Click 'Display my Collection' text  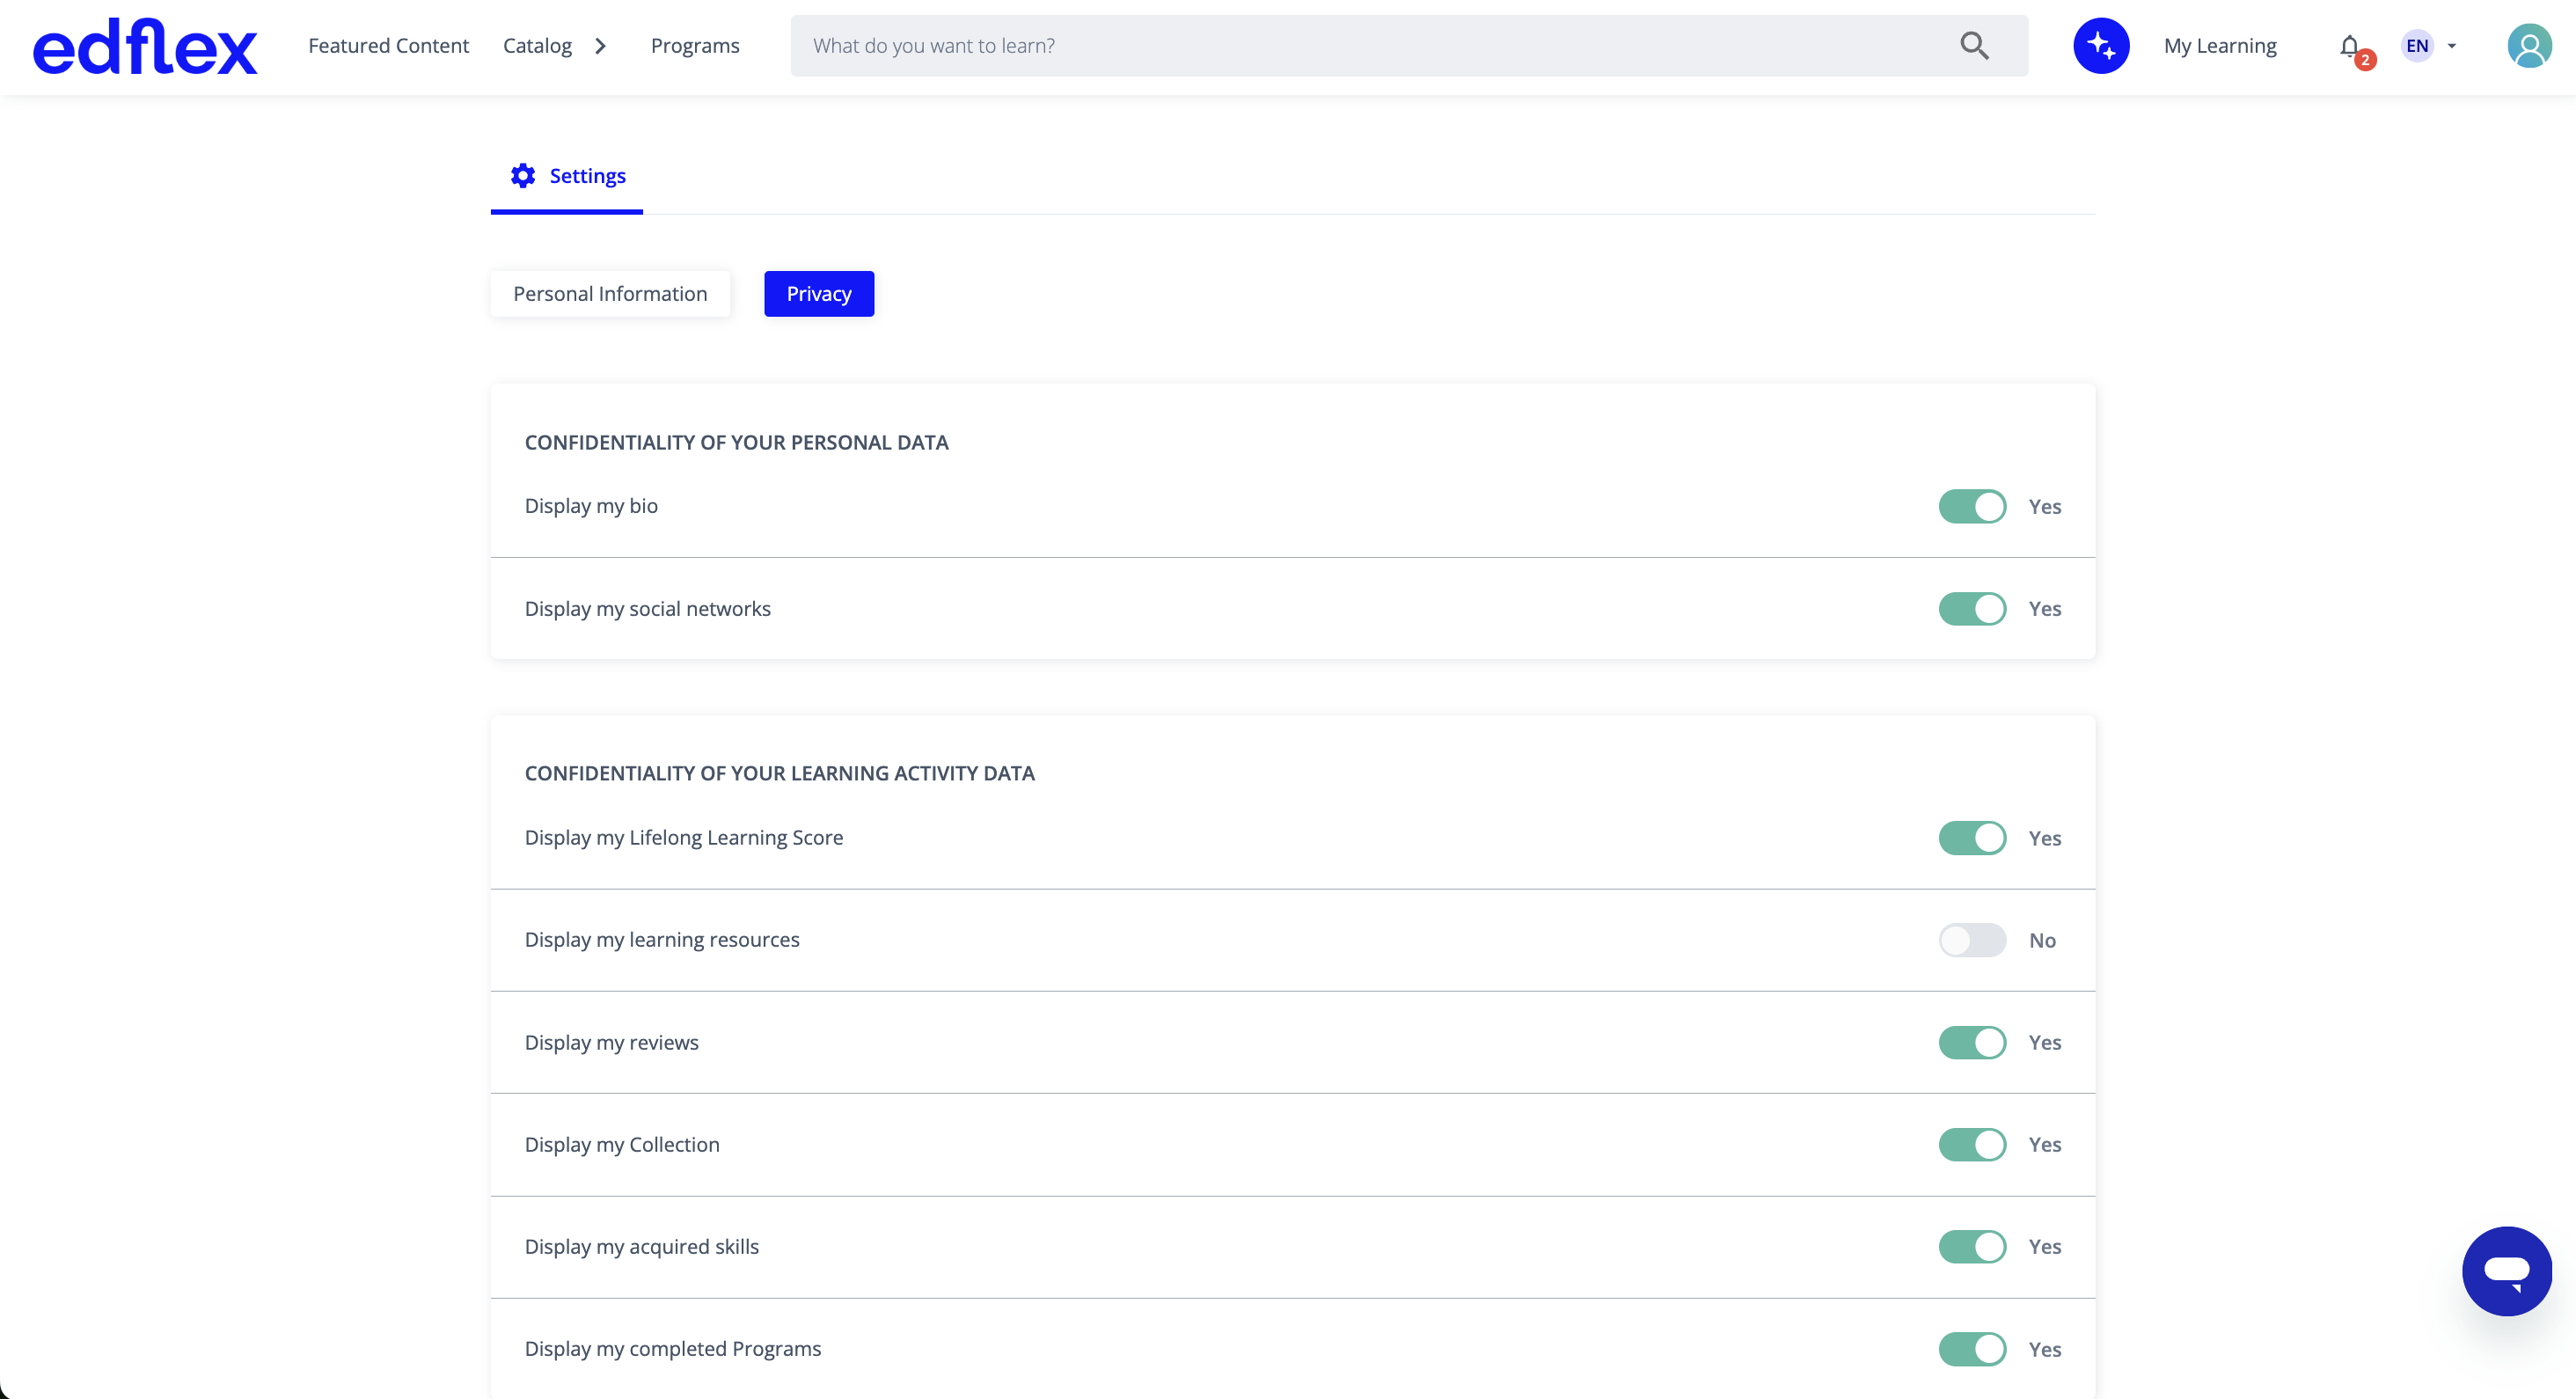point(622,1145)
